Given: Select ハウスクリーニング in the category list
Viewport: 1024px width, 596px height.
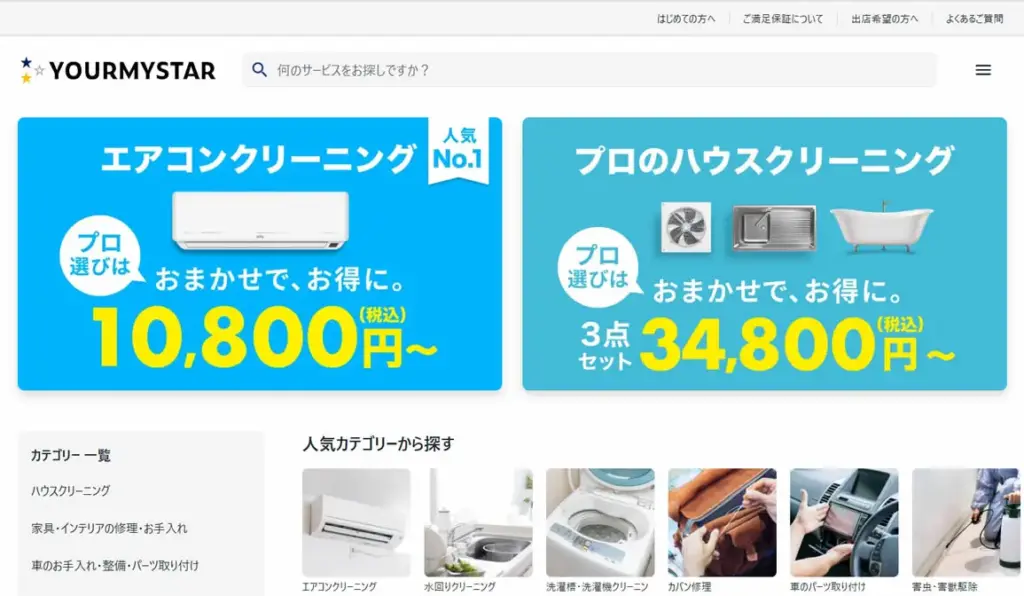Looking at the screenshot, I should 71,490.
